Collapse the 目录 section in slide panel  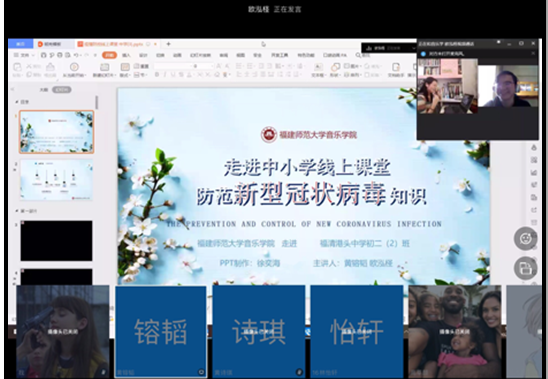[16, 102]
